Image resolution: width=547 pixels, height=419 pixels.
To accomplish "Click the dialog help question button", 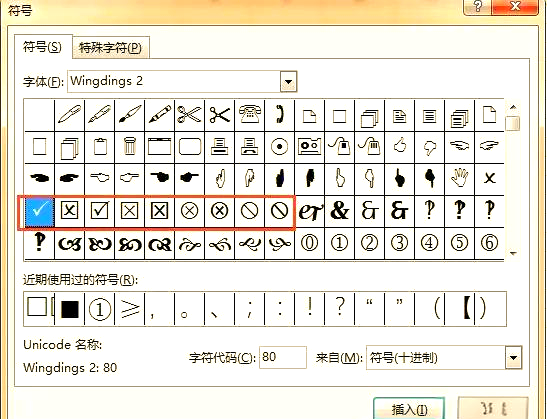I will 478,6.
